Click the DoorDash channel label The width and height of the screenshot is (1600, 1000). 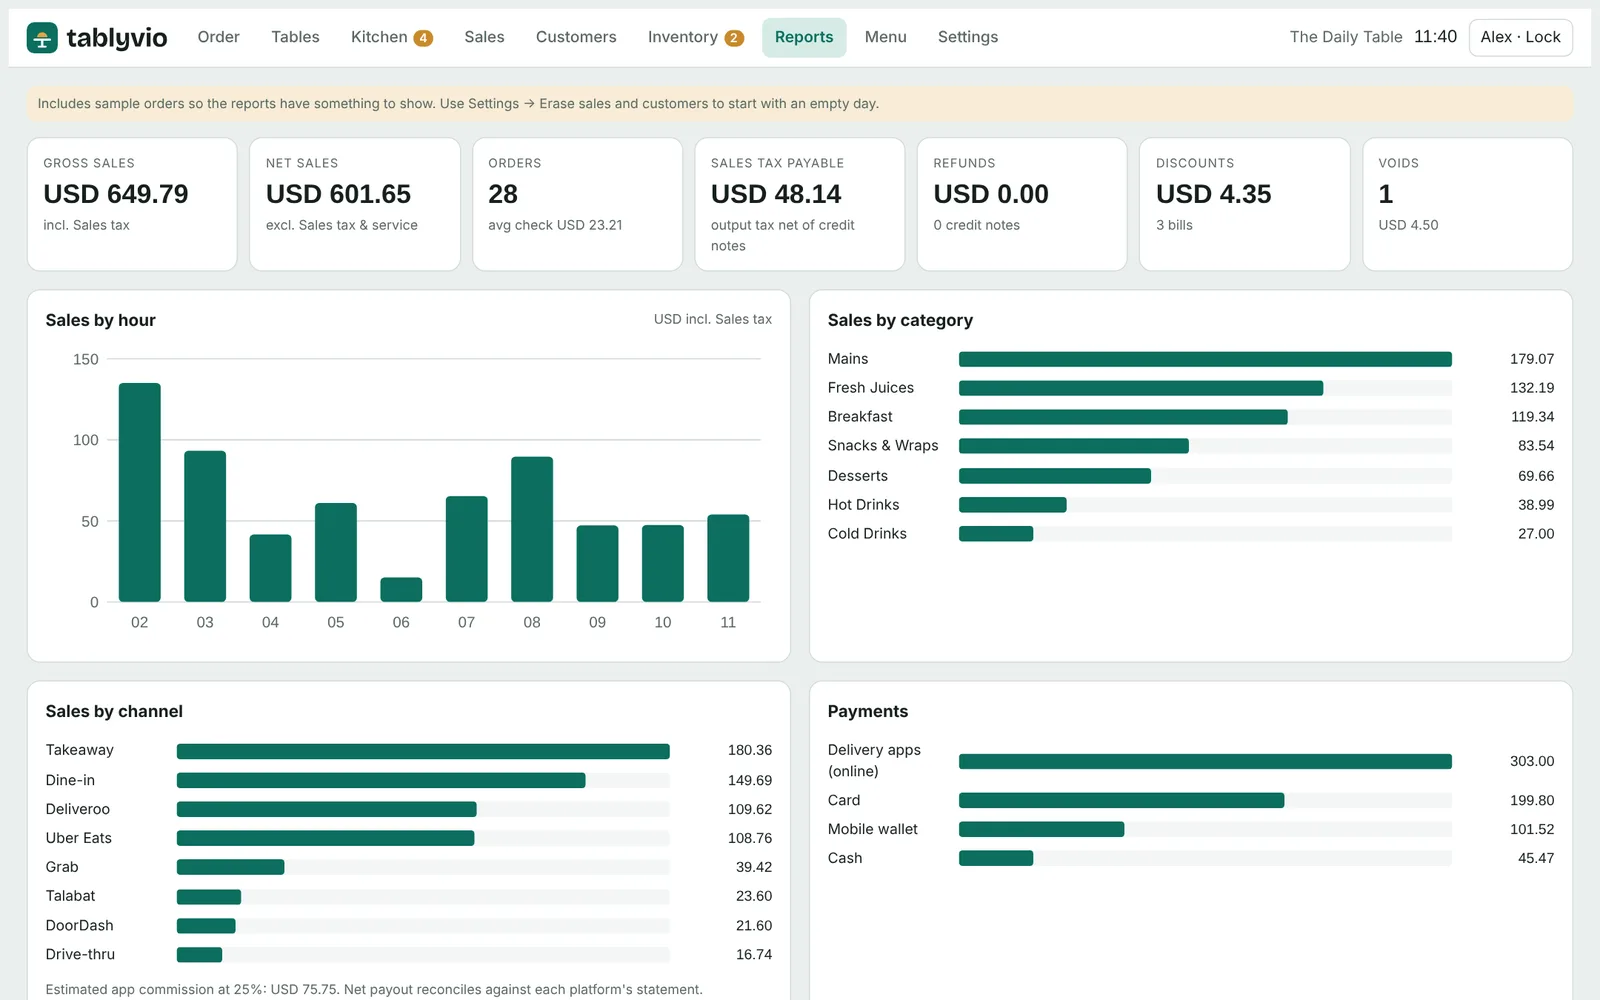pyautogui.click(x=80, y=926)
